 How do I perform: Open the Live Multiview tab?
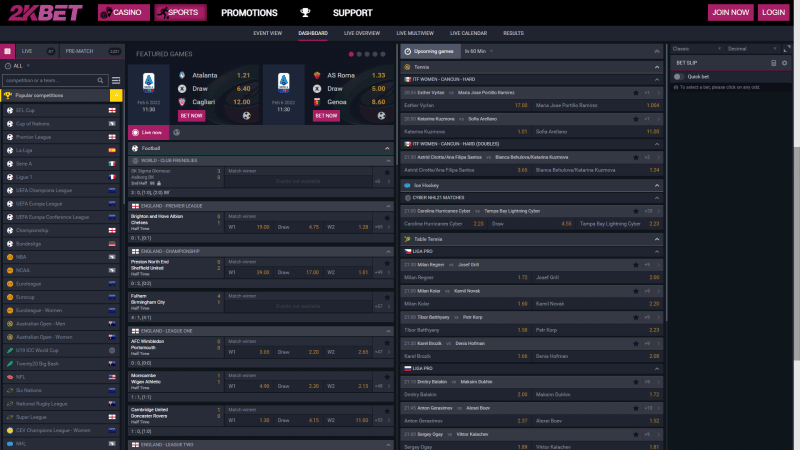[415, 33]
